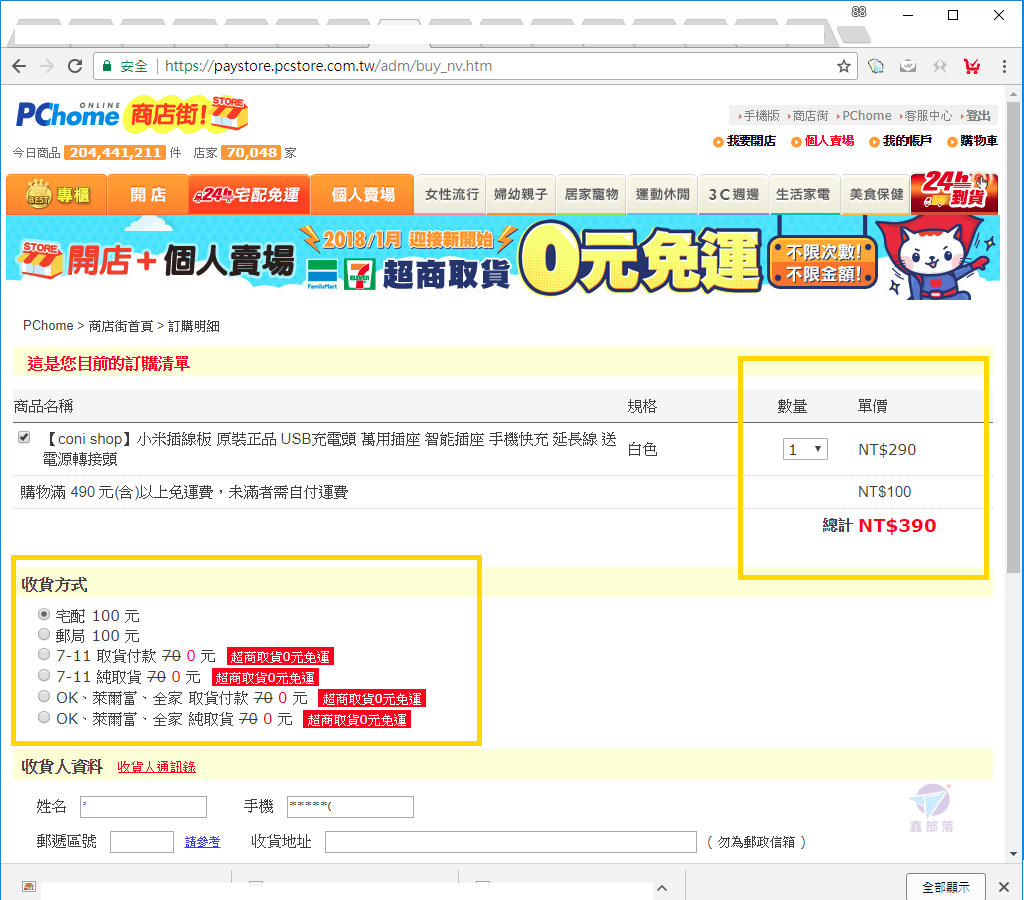Go back with the browser back arrow

point(19,66)
